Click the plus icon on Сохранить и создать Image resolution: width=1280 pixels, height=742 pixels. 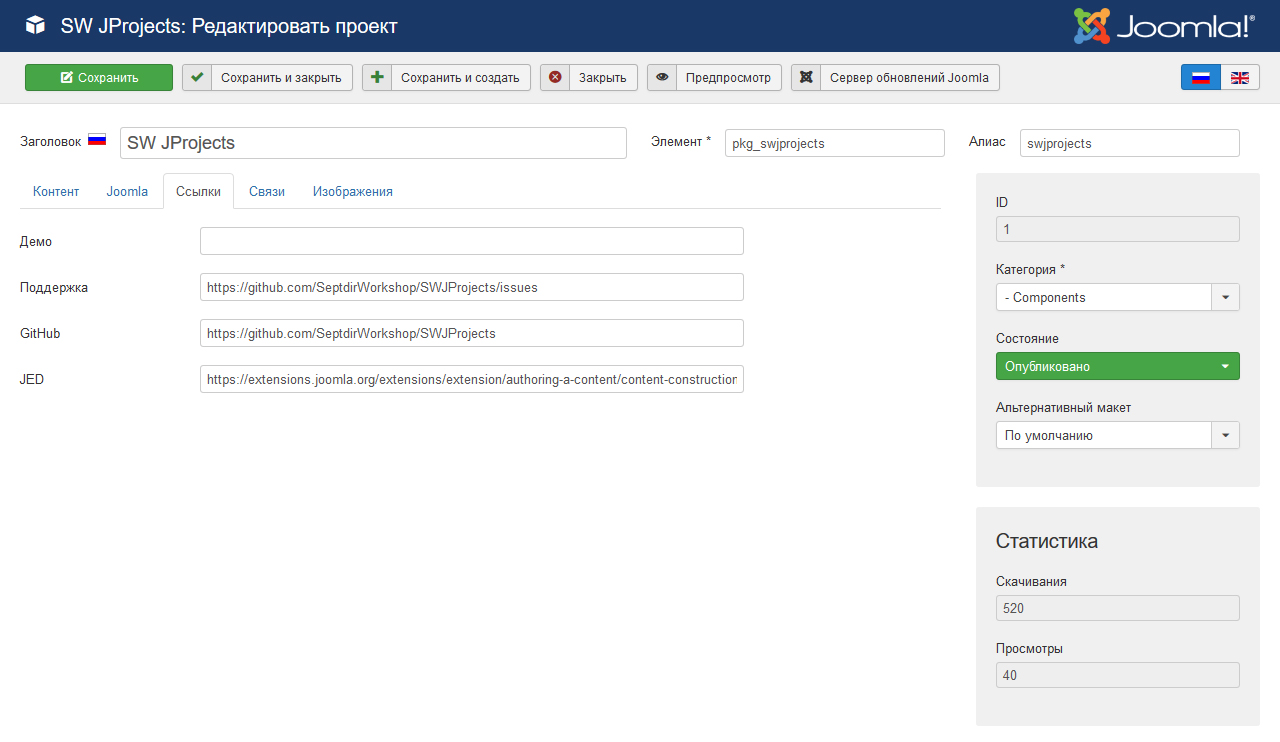point(377,78)
